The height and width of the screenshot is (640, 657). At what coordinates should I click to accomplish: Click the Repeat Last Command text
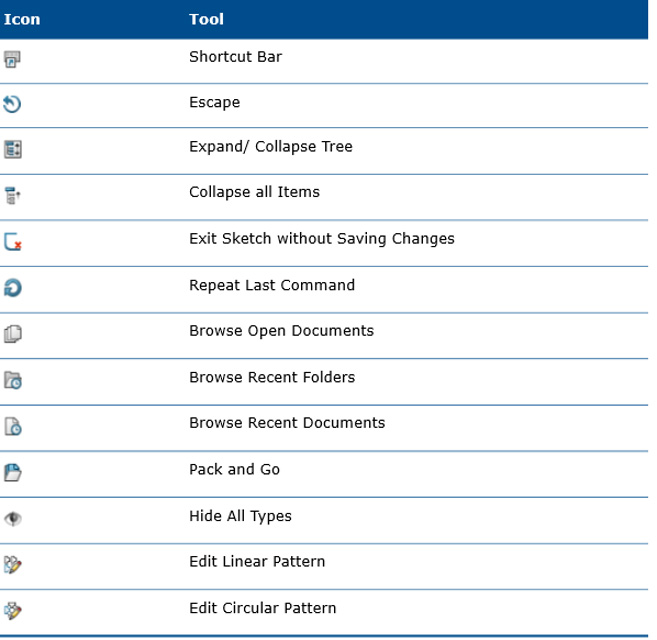click(272, 285)
